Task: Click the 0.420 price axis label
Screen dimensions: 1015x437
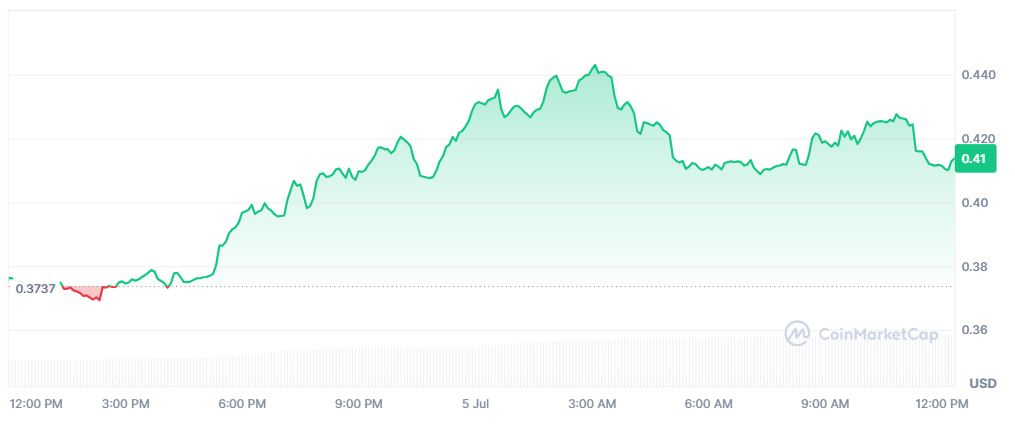Action: pyautogui.click(x=978, y=139)
